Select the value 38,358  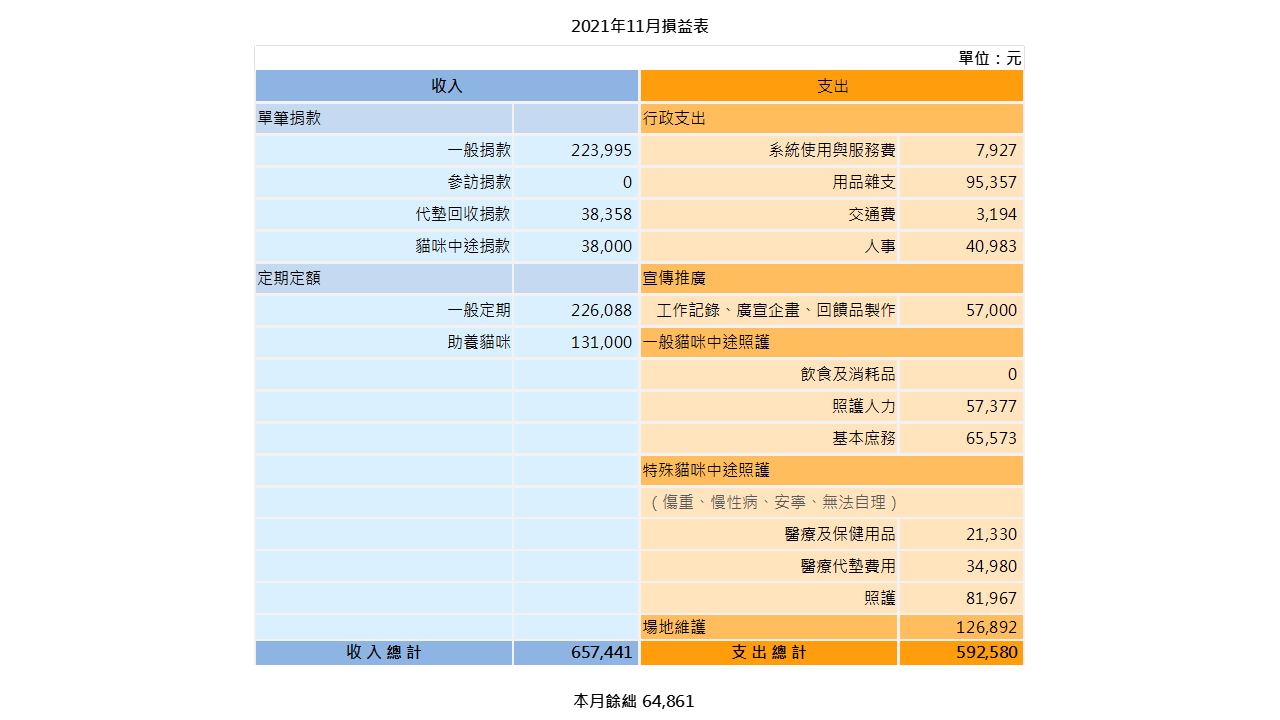pos(607,214)
